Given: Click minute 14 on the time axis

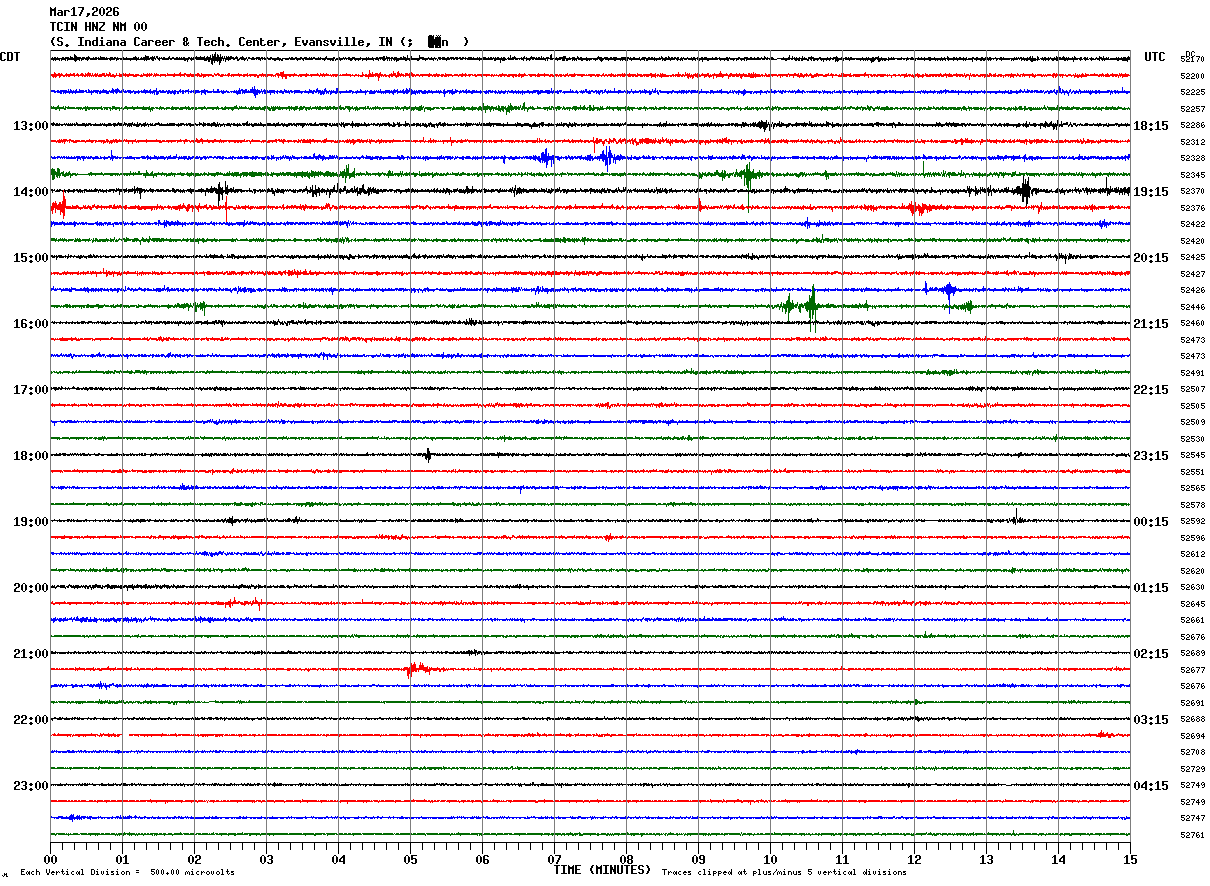Looking at the screenshot, I should (1058, 860).
